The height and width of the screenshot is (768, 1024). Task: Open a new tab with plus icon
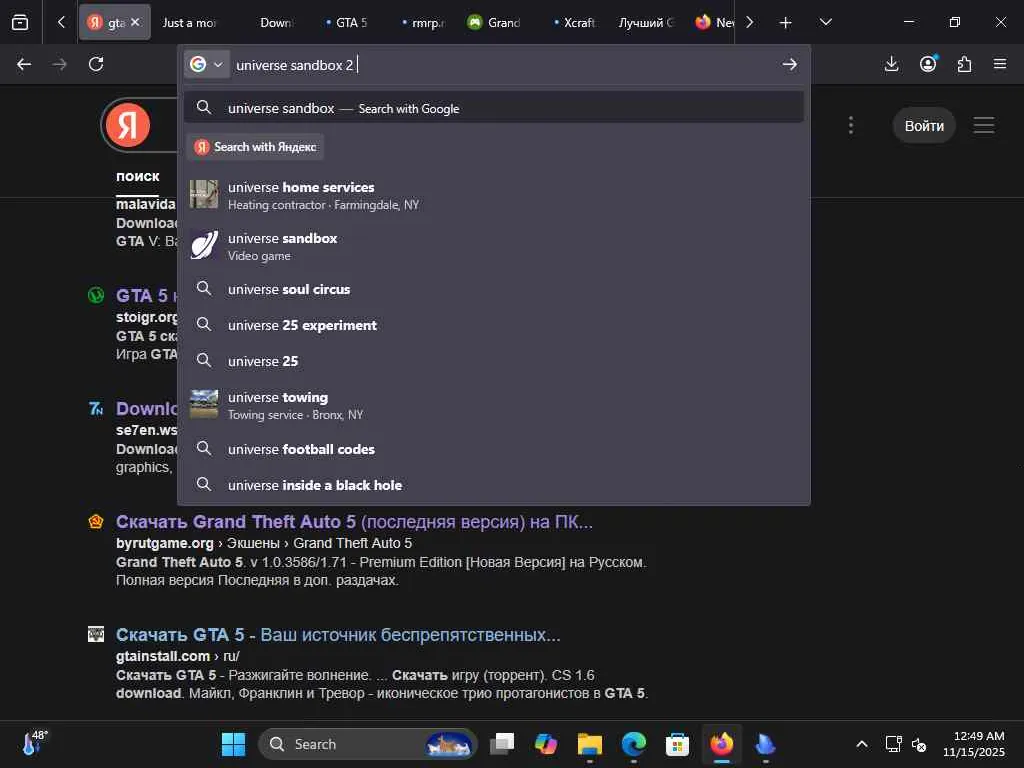pyautogui.click(x=786, y=23)
